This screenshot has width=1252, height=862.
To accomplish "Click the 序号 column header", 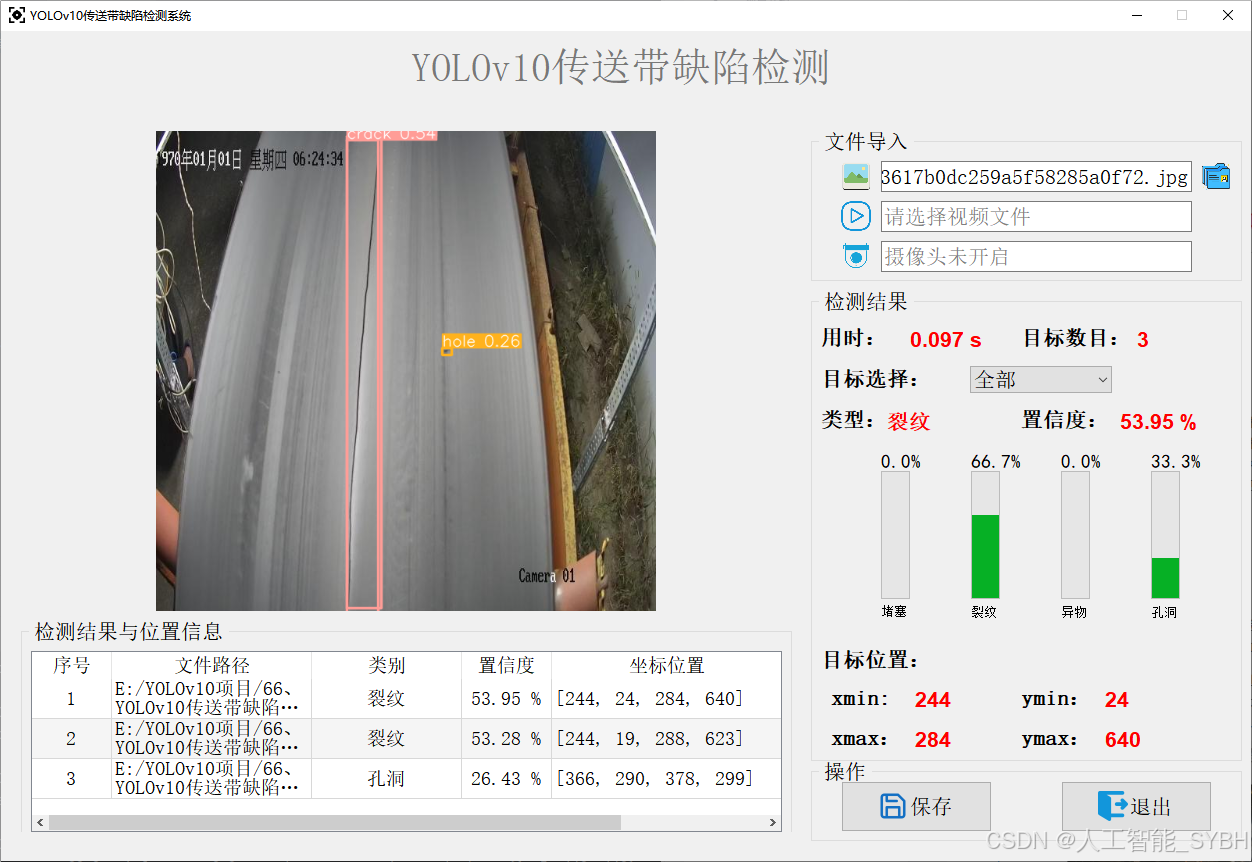I will coord(71,665).
